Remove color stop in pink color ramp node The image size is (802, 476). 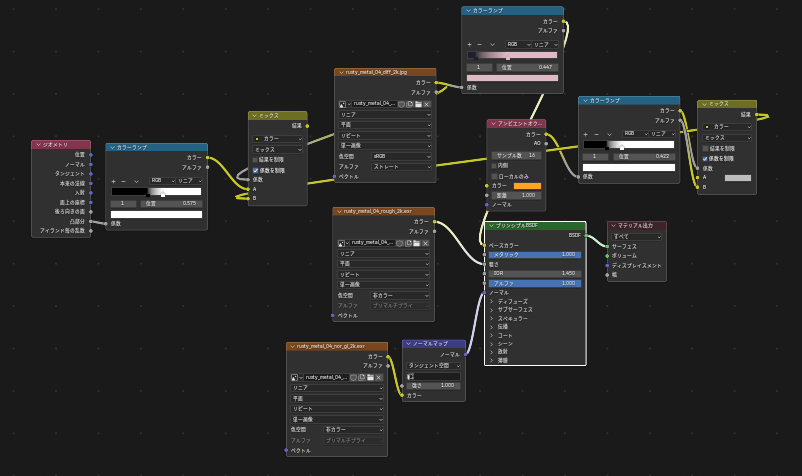479,44
